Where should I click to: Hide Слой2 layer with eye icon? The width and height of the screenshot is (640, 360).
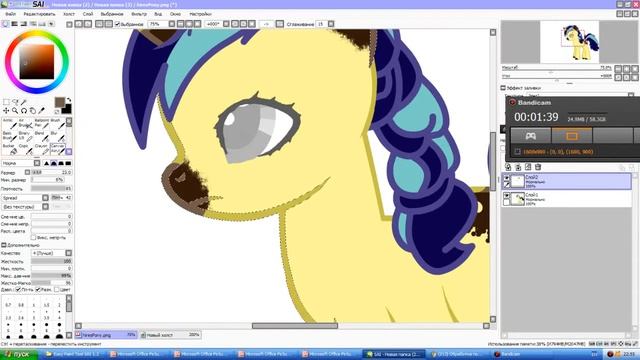click(507, 178)
